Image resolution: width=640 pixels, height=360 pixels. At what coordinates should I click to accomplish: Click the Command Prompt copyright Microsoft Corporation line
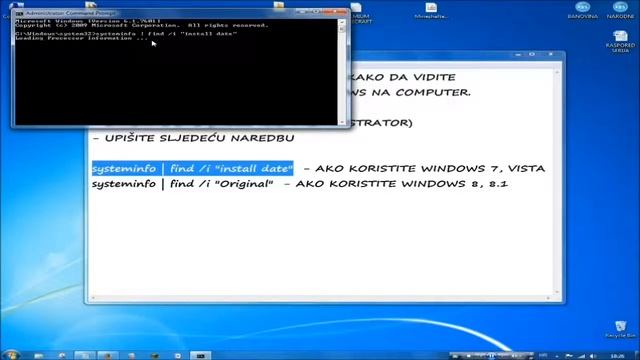142,25
